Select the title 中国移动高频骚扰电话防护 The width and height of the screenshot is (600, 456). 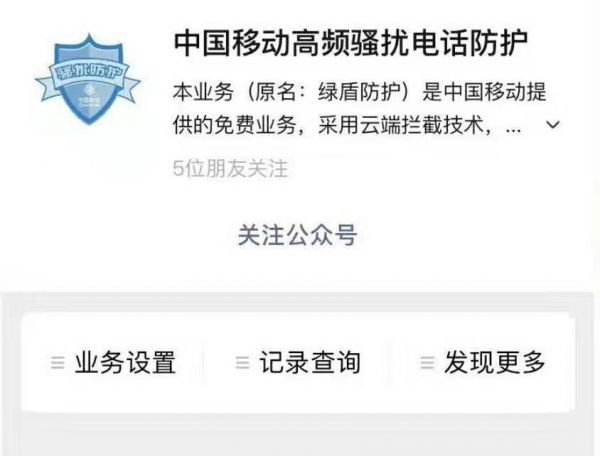click(x=351, y=43)
